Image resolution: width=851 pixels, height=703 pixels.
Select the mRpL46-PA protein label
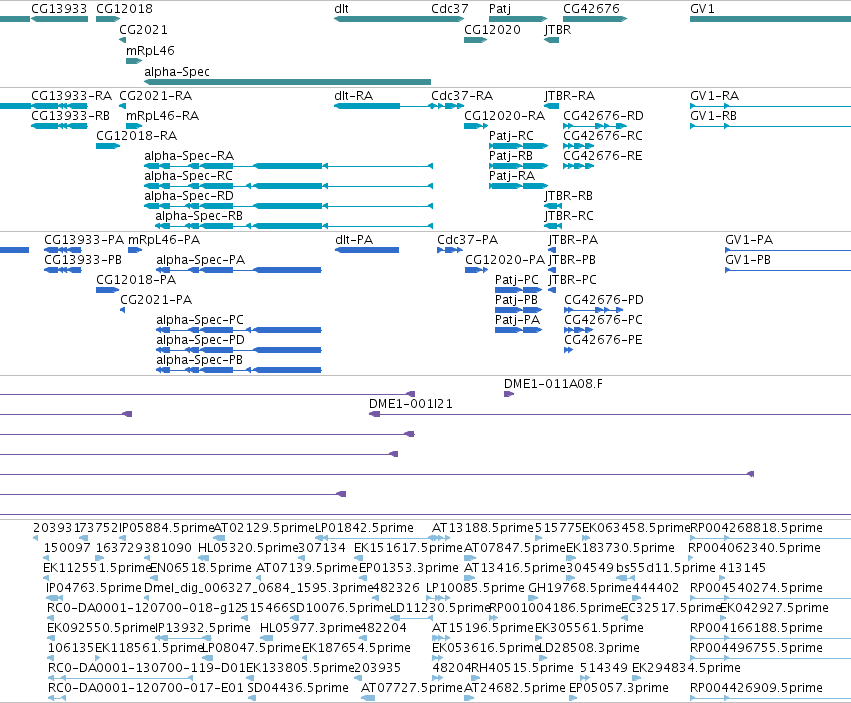164,240
